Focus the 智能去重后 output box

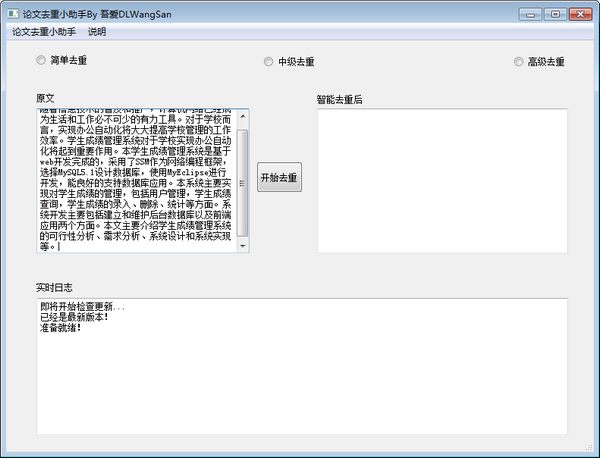(x=441, y=180)
